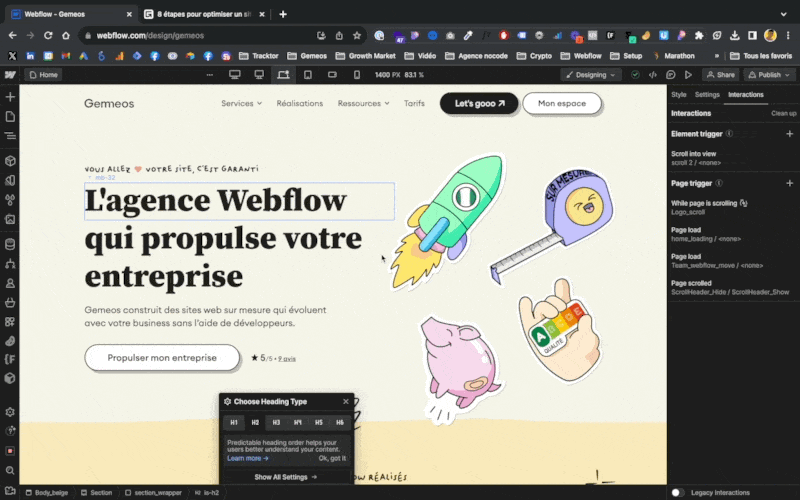Open the Logic flow icon in sidebar
800x500 pixels.
(x=10, y=263)
